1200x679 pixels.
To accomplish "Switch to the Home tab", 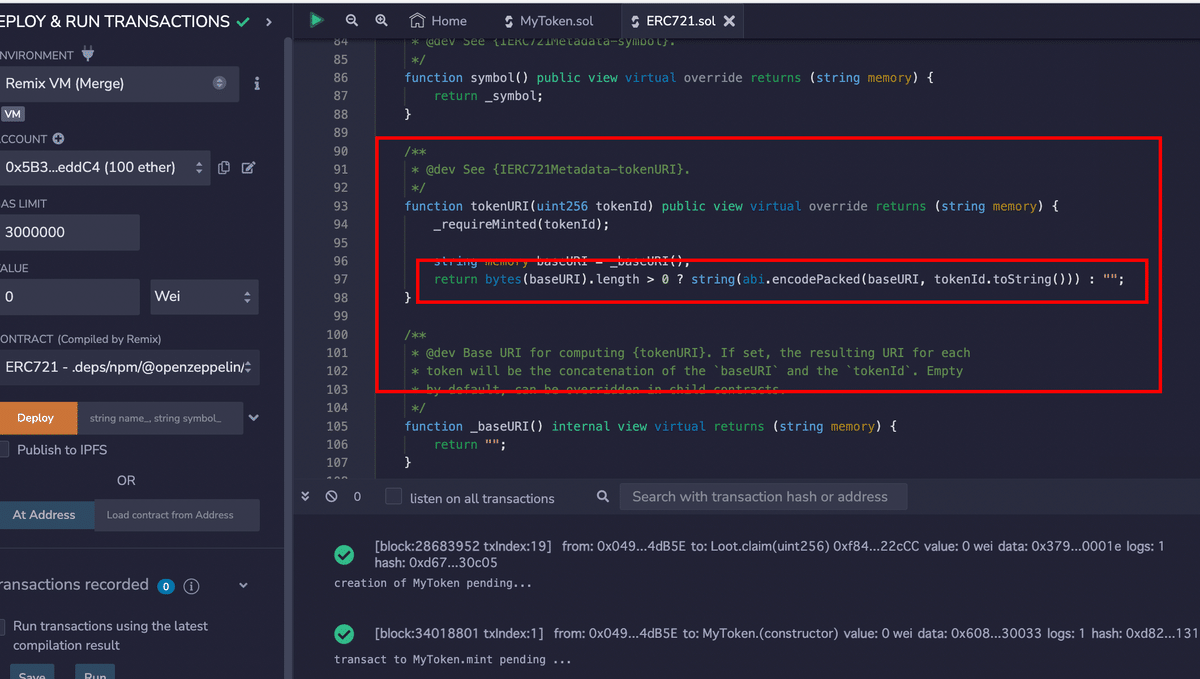I will click(x=438, y=20).
